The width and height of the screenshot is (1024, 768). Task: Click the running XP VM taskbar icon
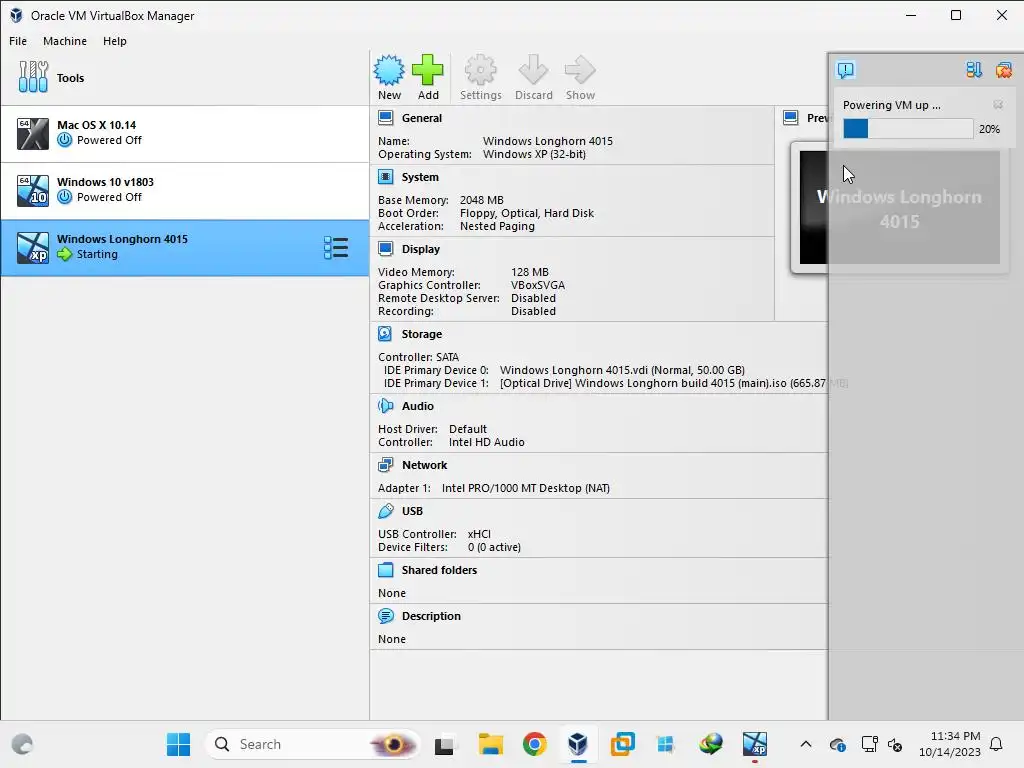click(755, 744)
